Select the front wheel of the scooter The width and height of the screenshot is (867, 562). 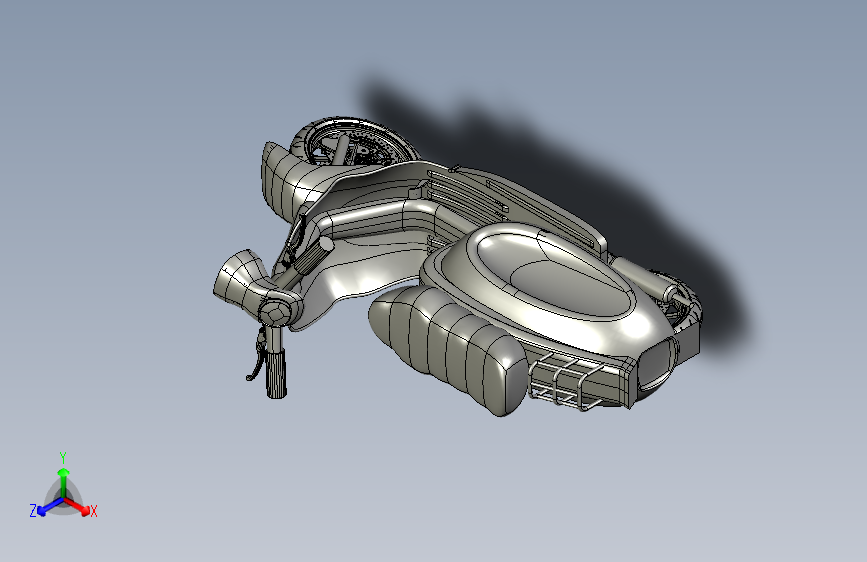coord(354,143)
